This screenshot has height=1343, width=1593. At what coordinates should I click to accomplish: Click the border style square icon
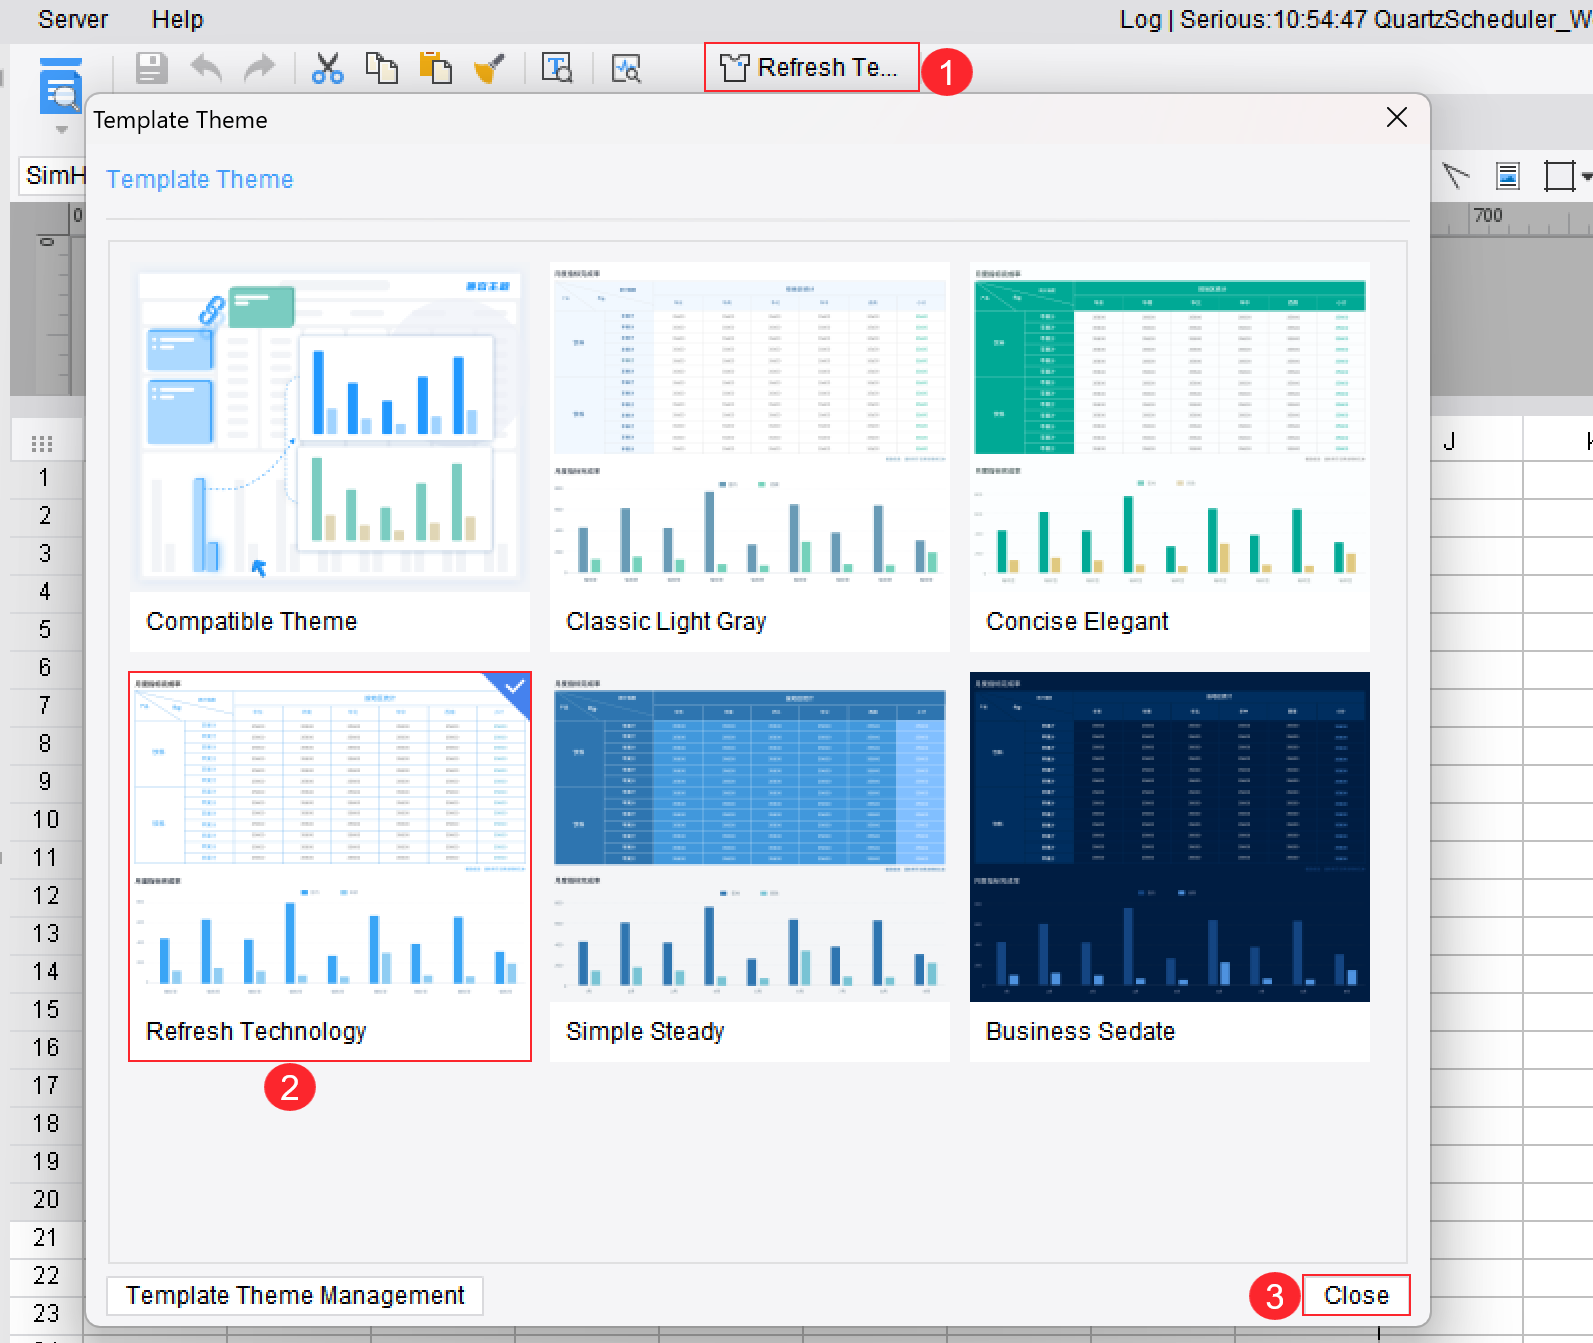pos(1558,176)
